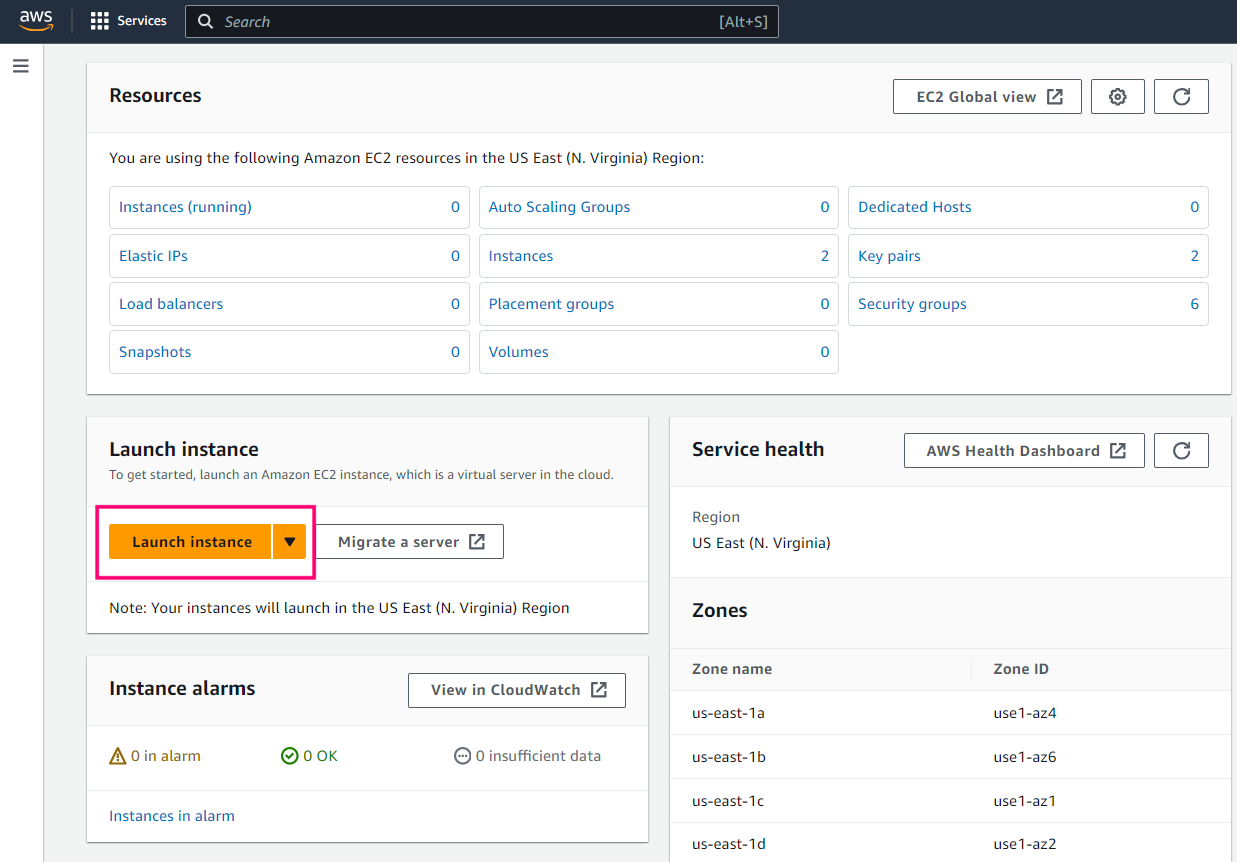
Task: Open Instances (running) resource link
Action: (x=186, y=207)
